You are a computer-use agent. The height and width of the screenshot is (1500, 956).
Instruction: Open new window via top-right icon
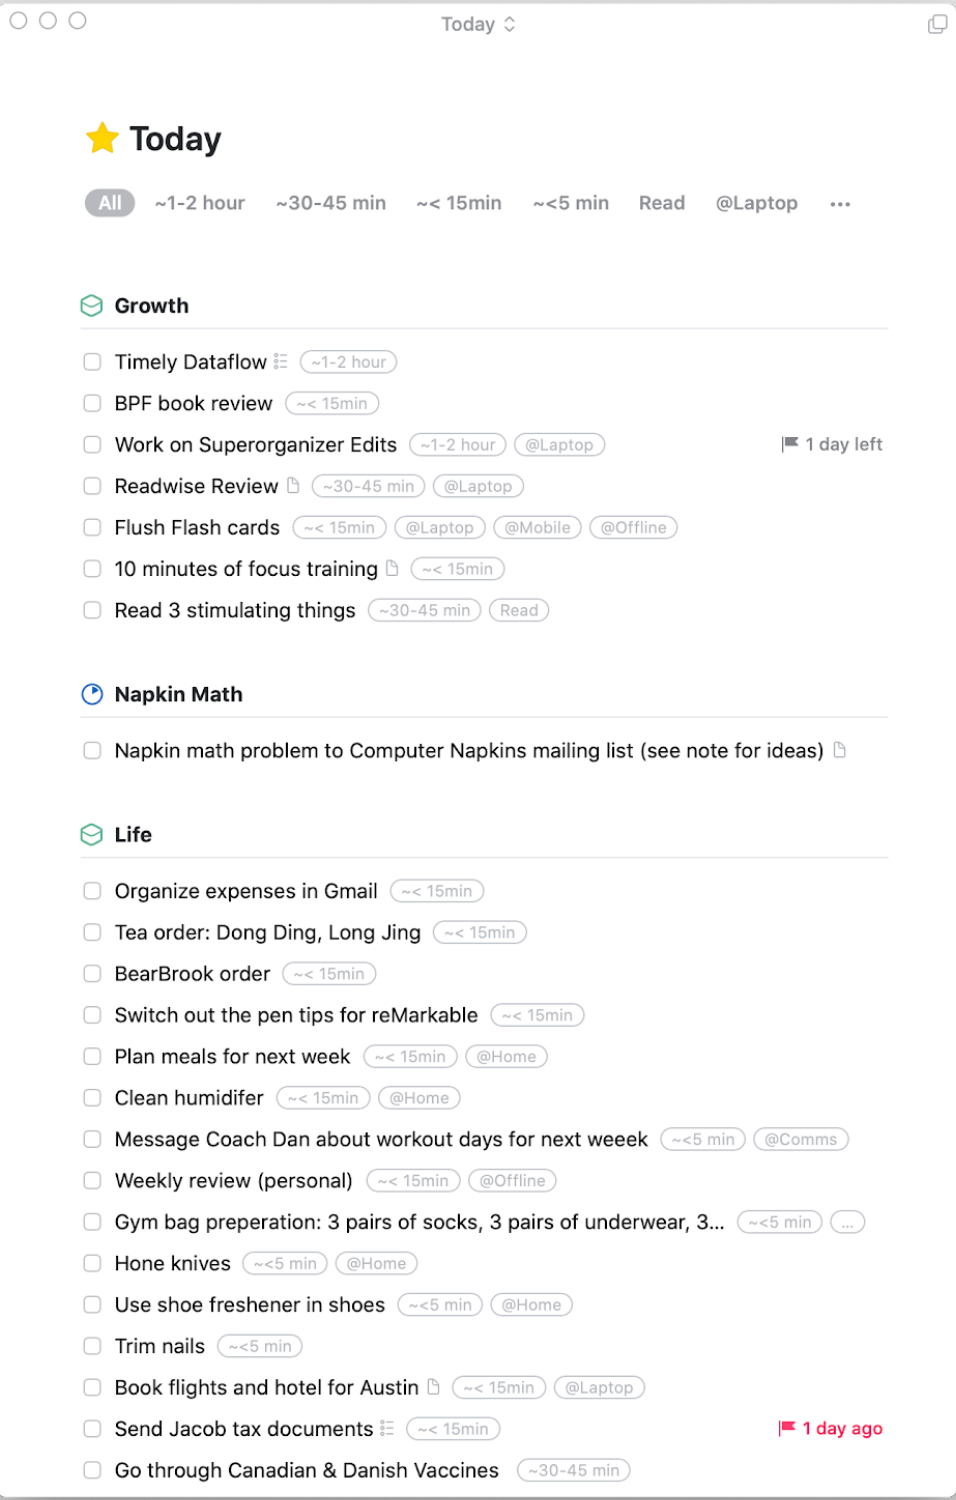click(x=937, y=24)
